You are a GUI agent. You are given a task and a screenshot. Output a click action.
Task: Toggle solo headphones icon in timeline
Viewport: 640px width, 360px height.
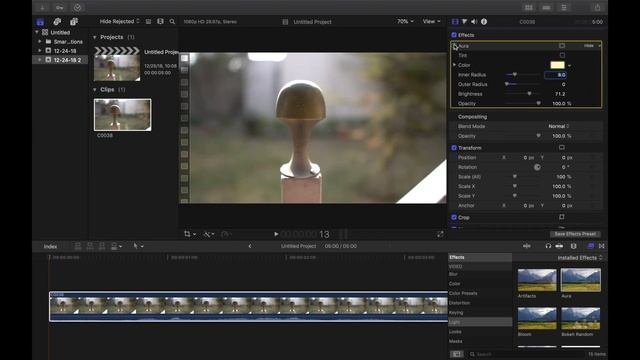click(548, 246)
